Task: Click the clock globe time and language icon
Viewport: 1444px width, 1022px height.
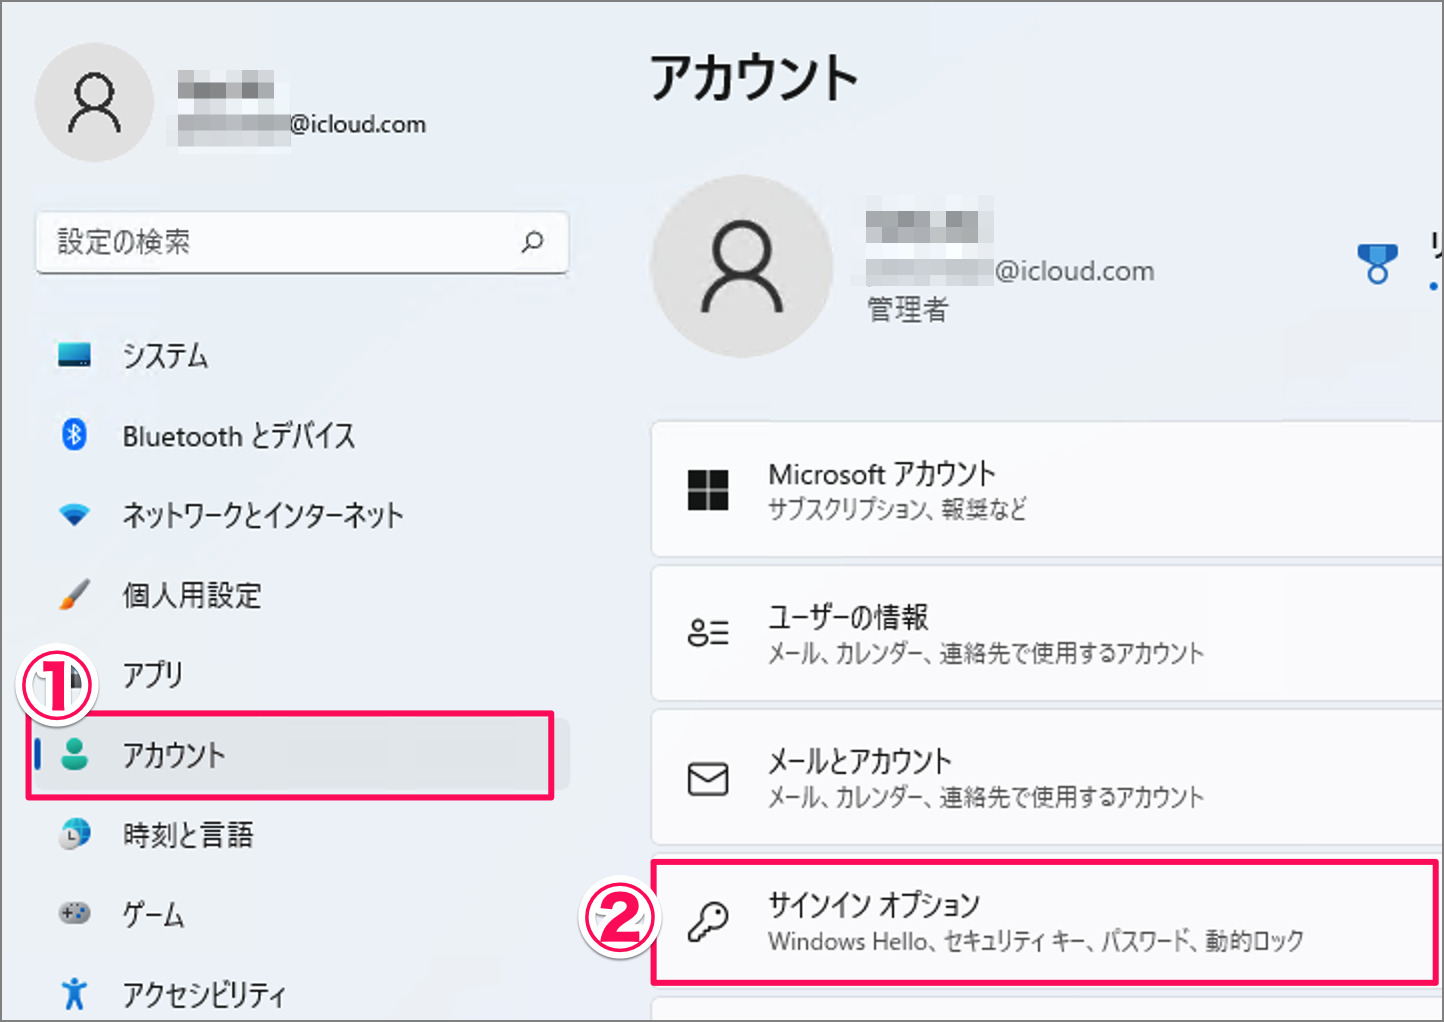Action: pyautogui.click(x=74, y=834)
